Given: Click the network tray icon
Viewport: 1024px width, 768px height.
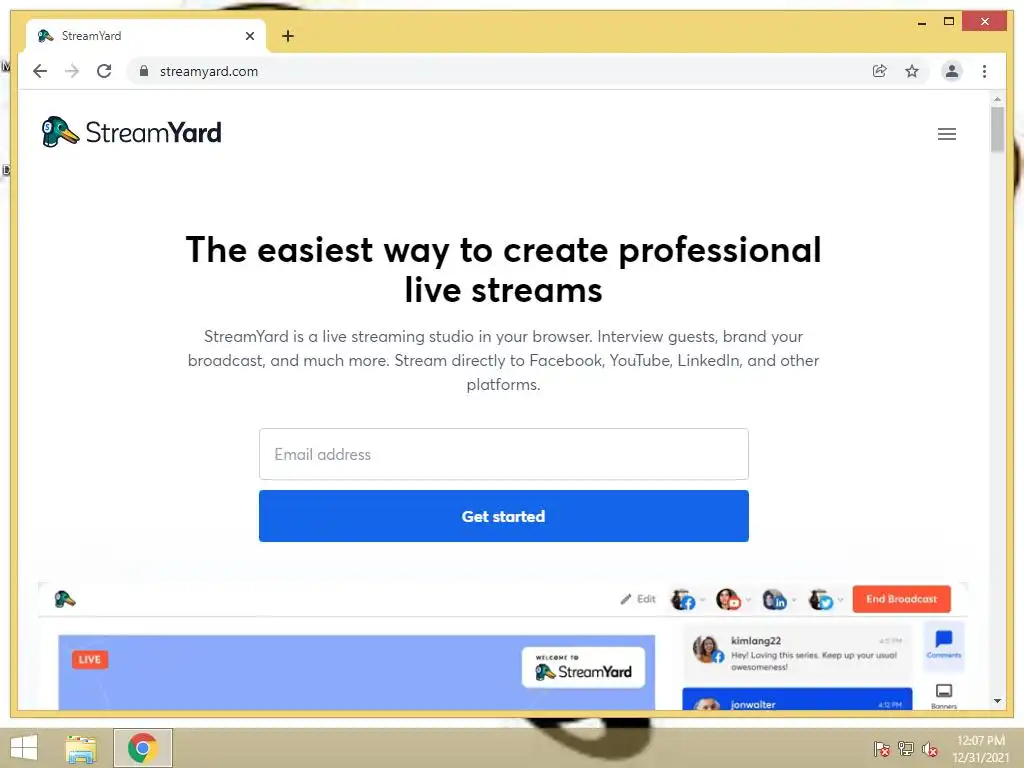Looking at the screenshot, I should pos(906,749).
